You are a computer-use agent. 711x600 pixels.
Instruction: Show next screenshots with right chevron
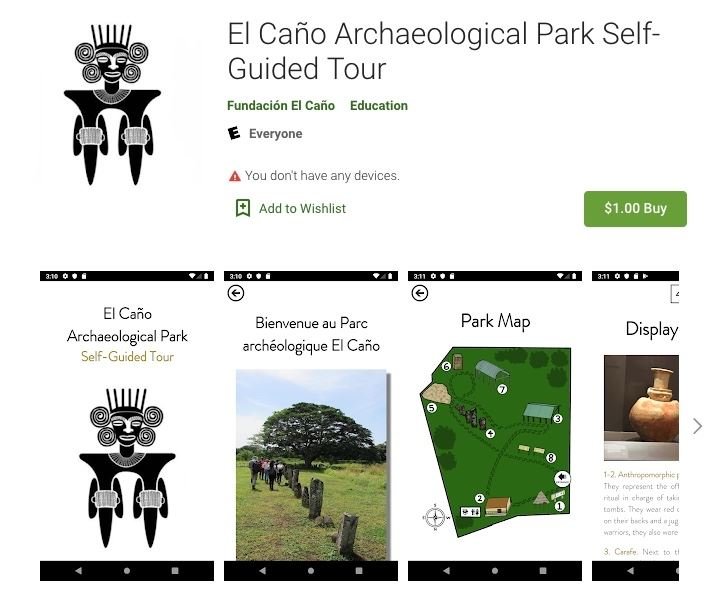coord(697,426)
